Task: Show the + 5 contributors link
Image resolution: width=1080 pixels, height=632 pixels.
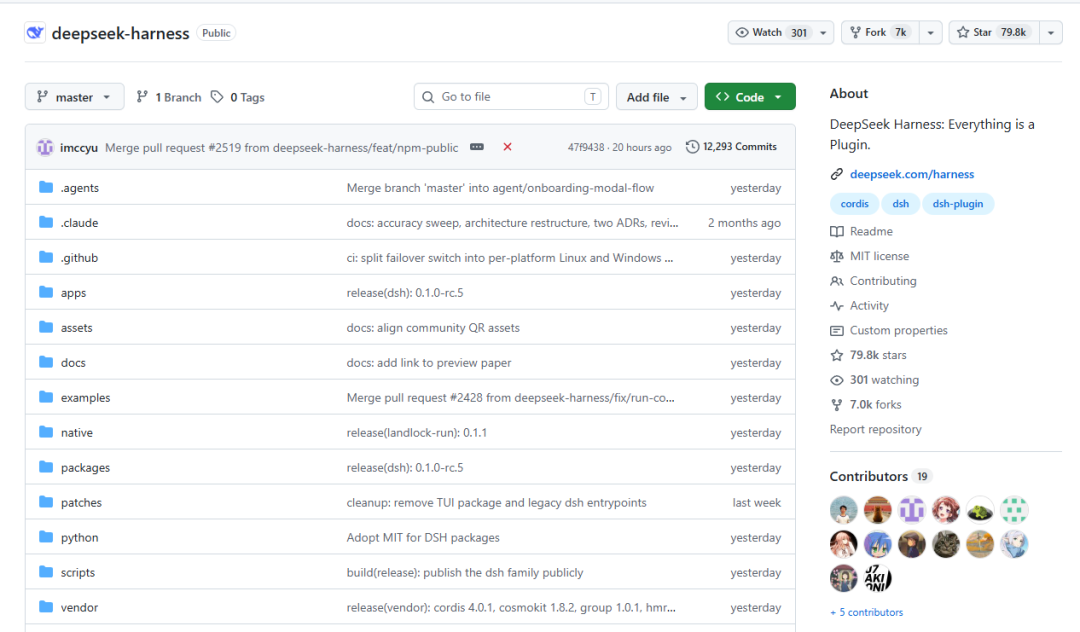Action: (866, 612)
